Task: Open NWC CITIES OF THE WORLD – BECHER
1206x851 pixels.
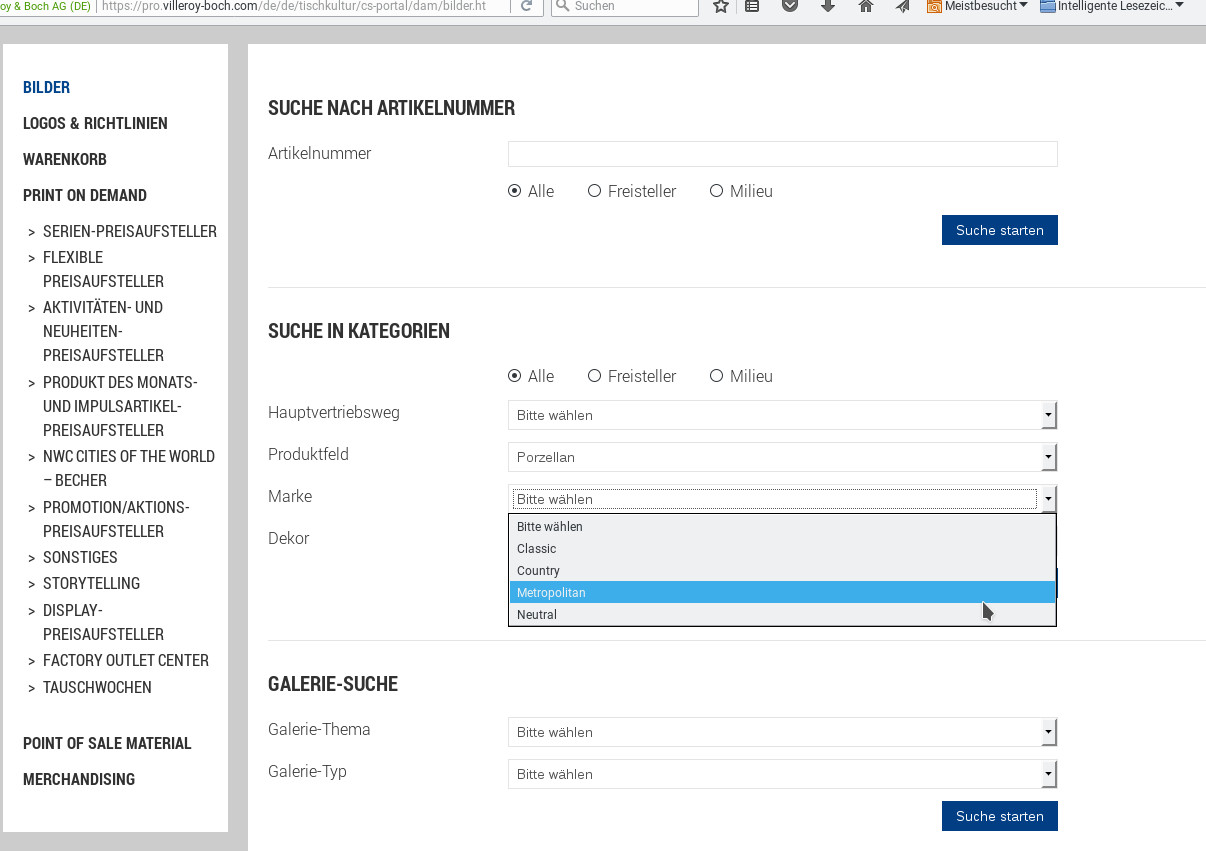Action: point(129,468)
